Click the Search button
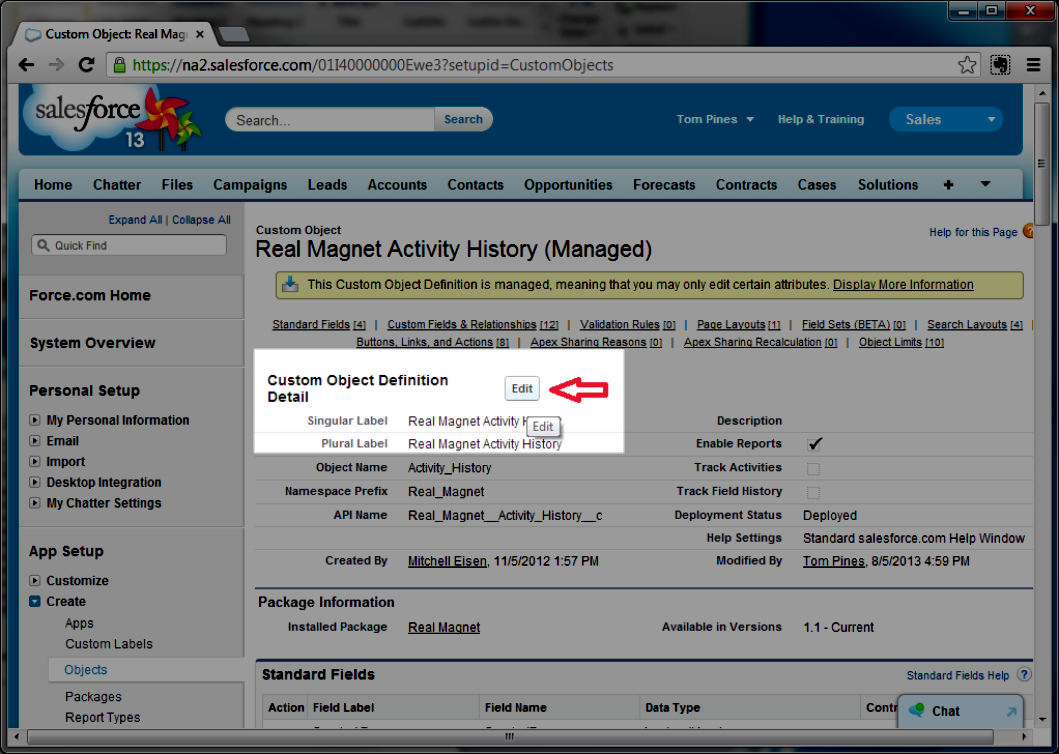Image resolution: width=1059 pixels, height=754 pixels. (463, 120)
